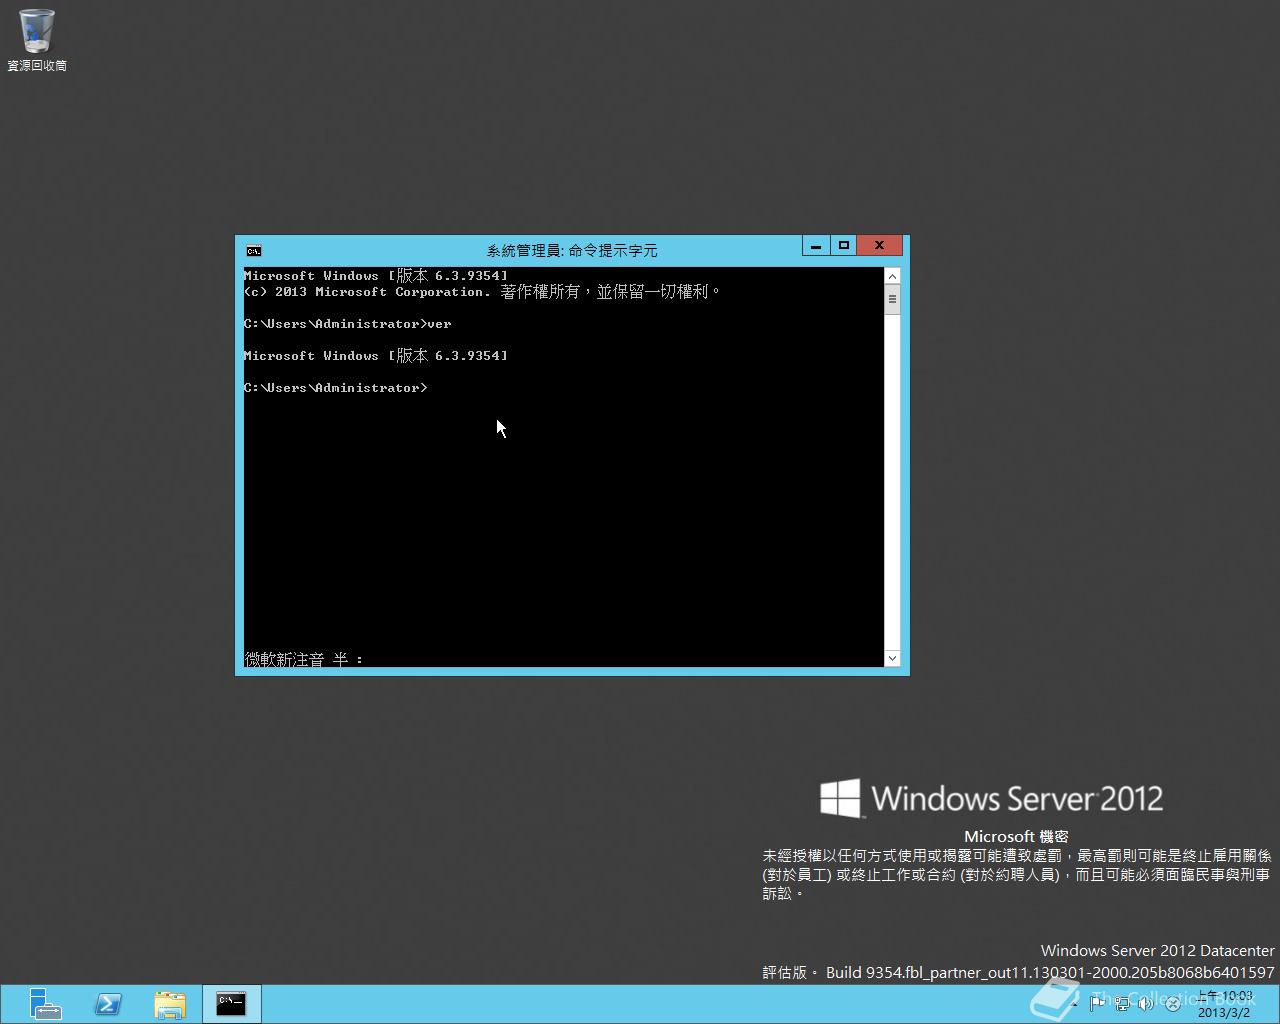
Task: Open the clock showing 2013/3/2
Action: [1225, 1004]
